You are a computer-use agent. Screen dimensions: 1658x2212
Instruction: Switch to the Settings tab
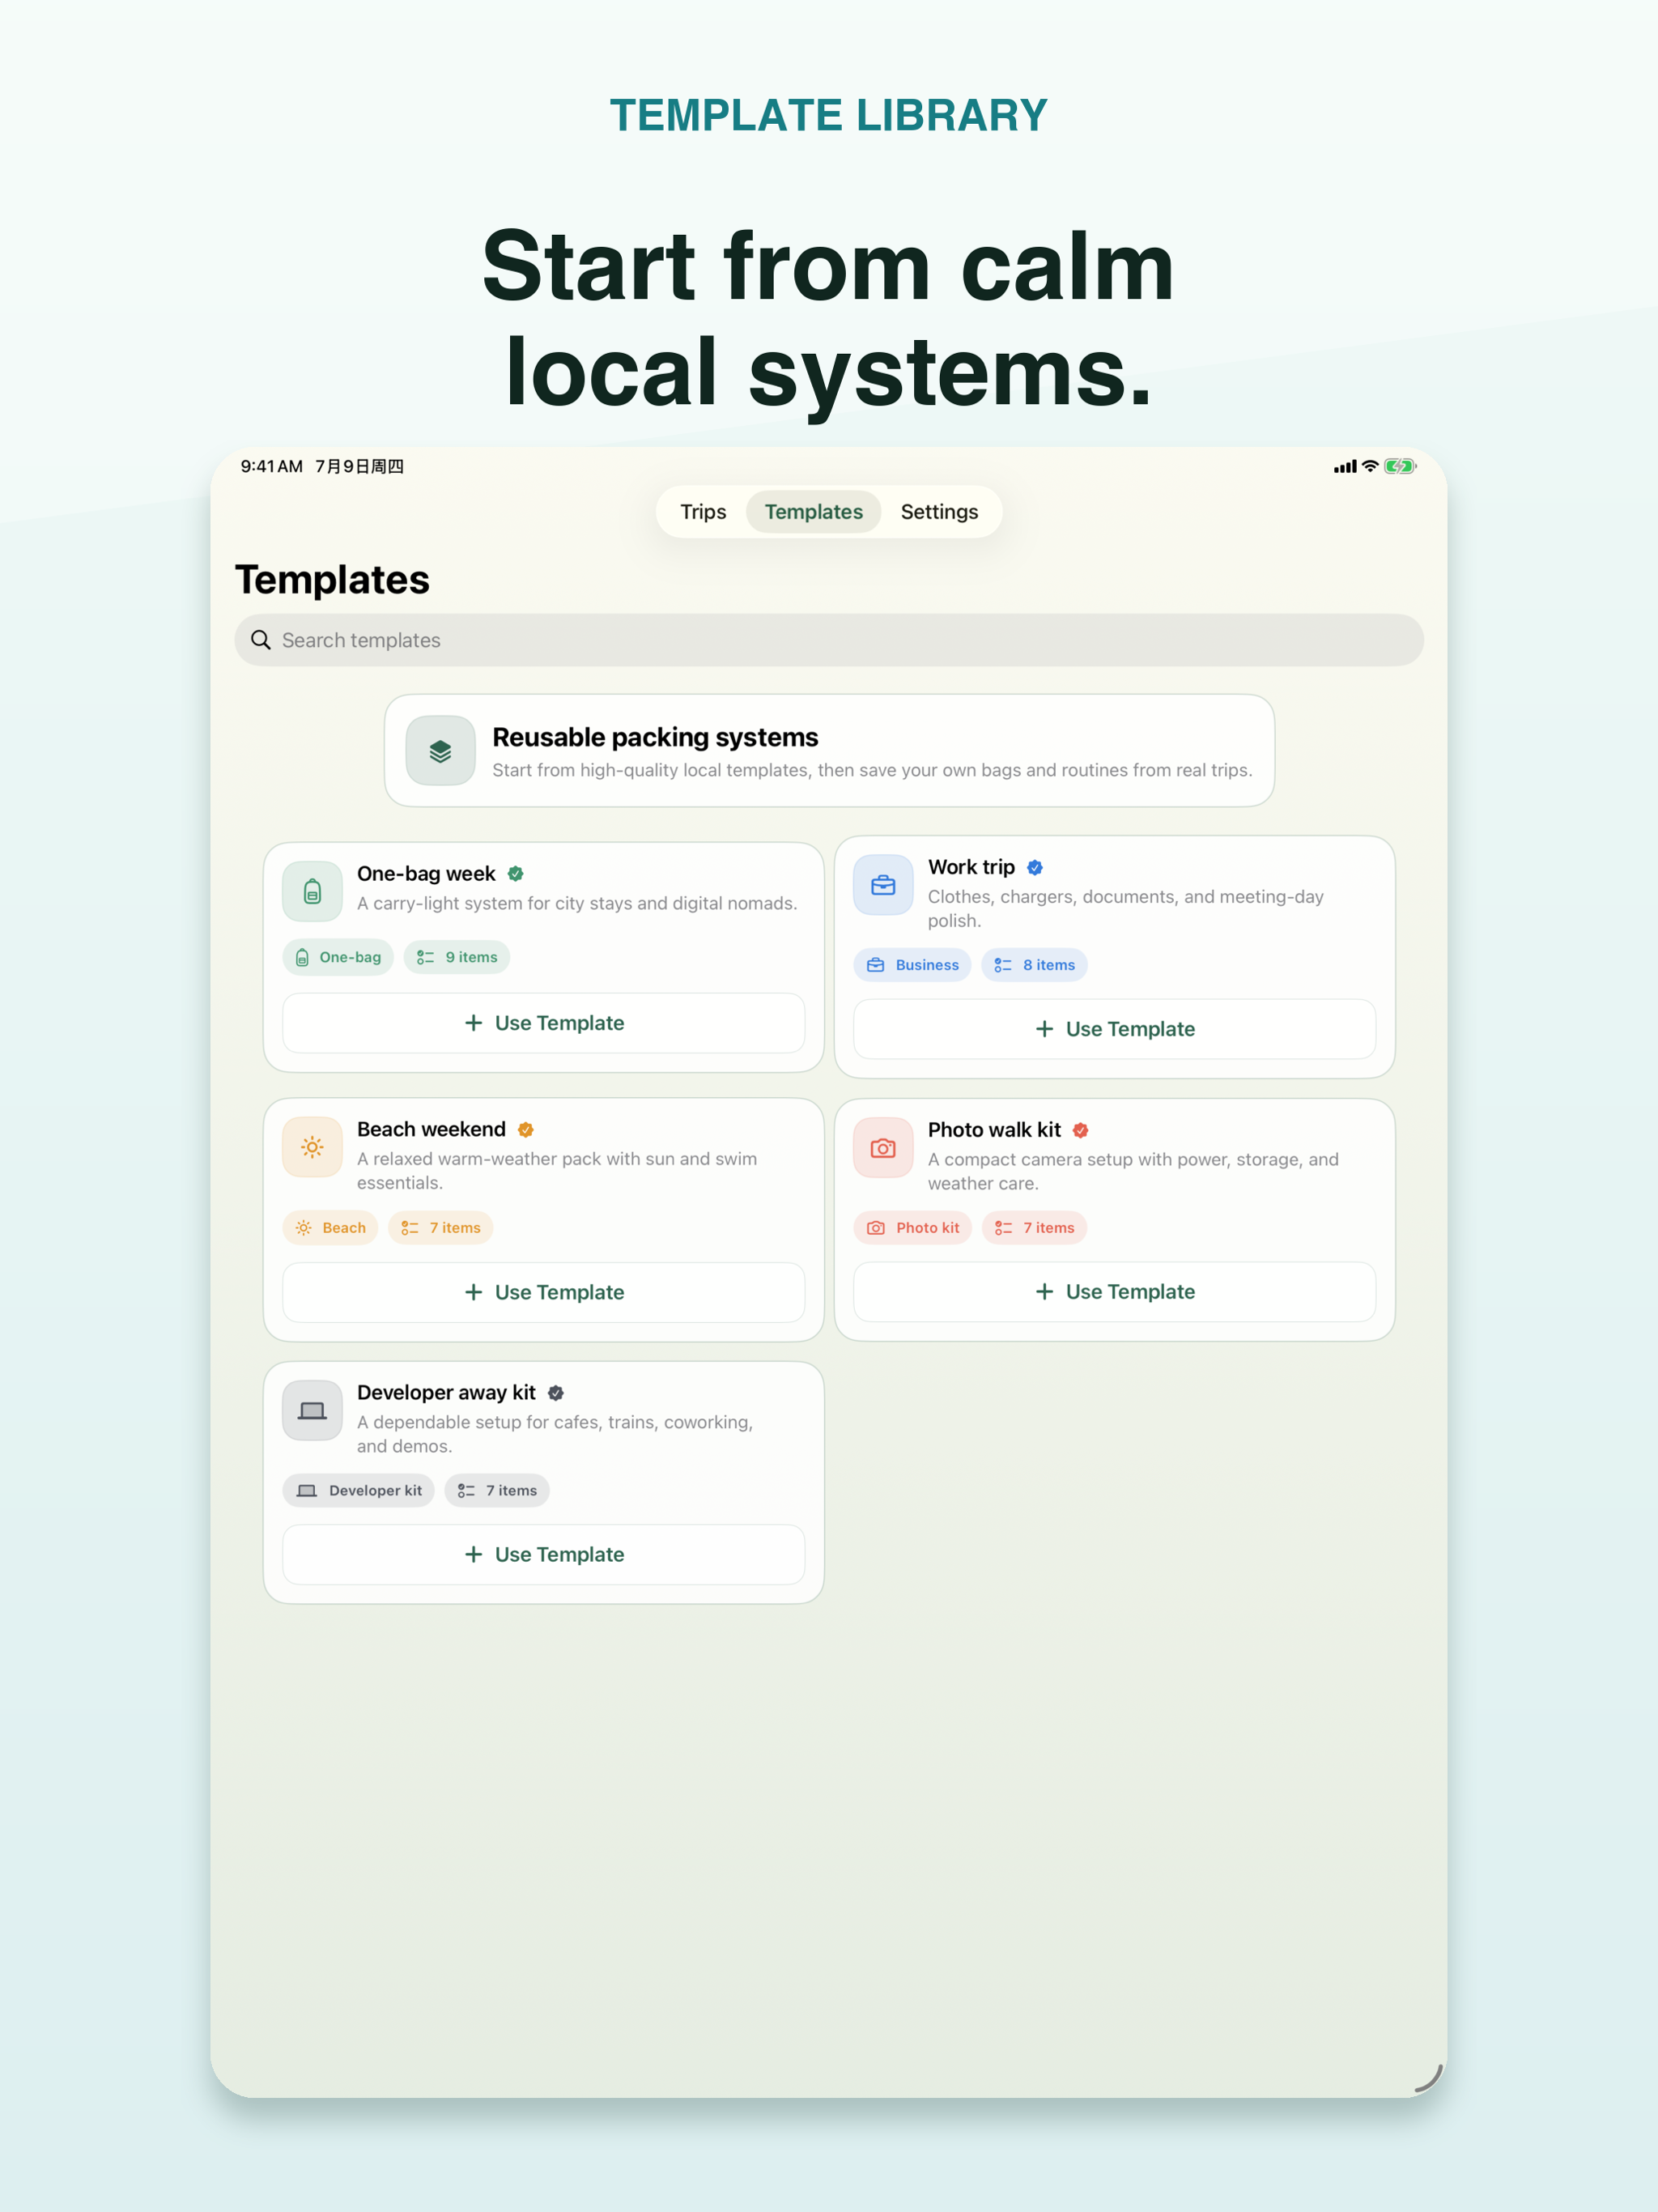pos(939,512)
